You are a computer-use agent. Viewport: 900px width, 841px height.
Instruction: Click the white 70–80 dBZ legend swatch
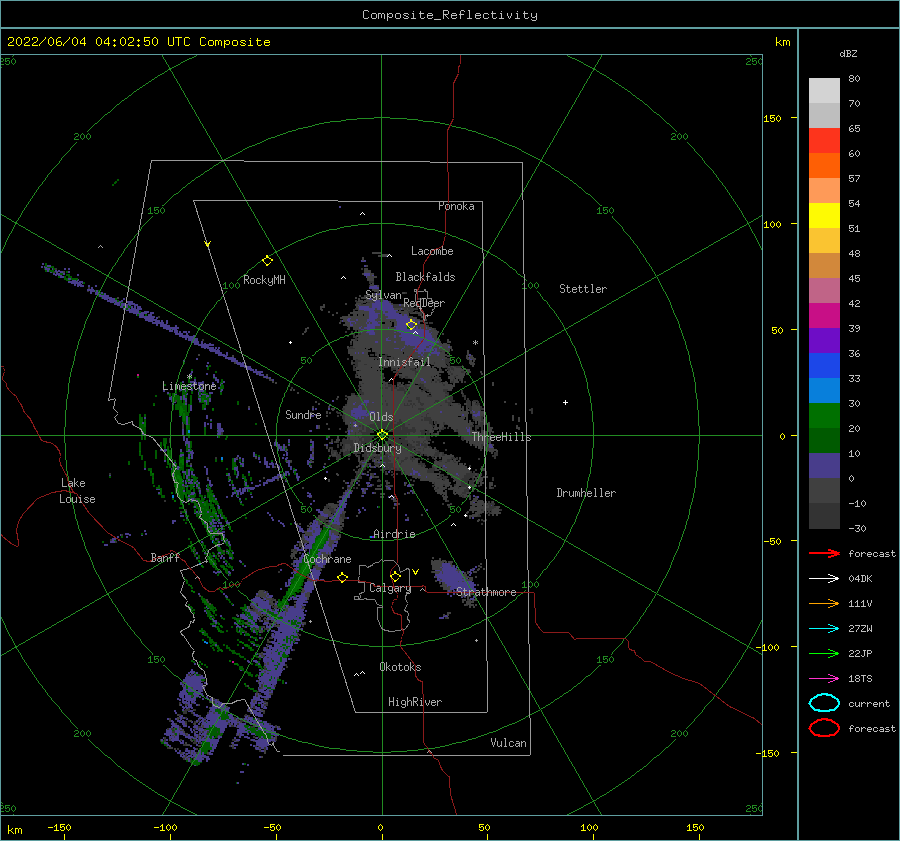click(824, 91)
